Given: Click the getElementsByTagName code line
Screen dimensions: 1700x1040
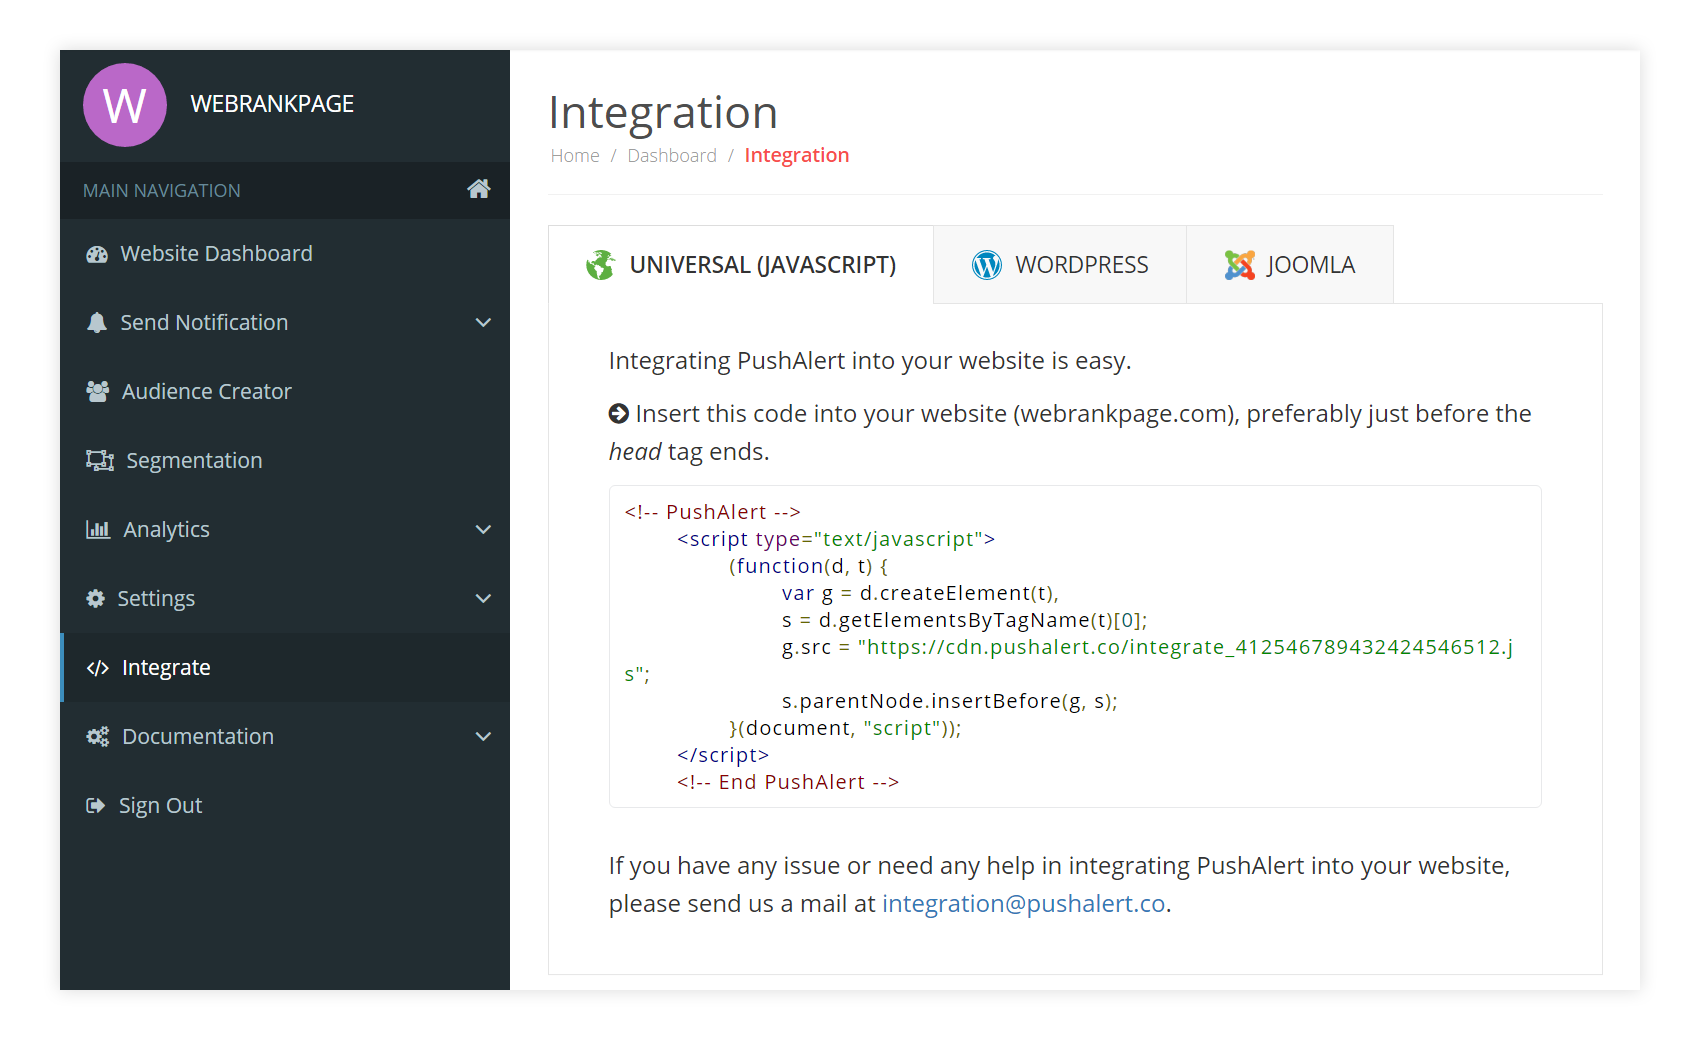Looking at the screenshot, I should [x=964, y=620].
